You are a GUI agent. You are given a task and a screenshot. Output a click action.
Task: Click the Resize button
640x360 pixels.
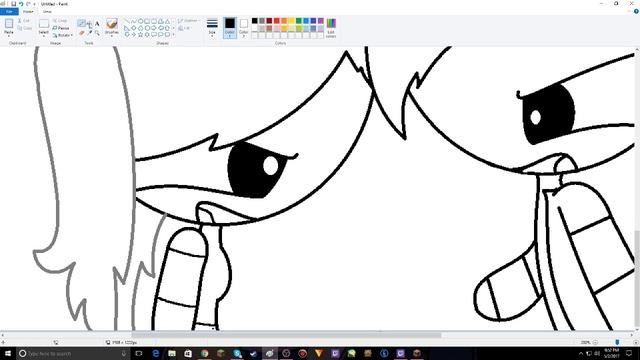(x=61, y=28)
